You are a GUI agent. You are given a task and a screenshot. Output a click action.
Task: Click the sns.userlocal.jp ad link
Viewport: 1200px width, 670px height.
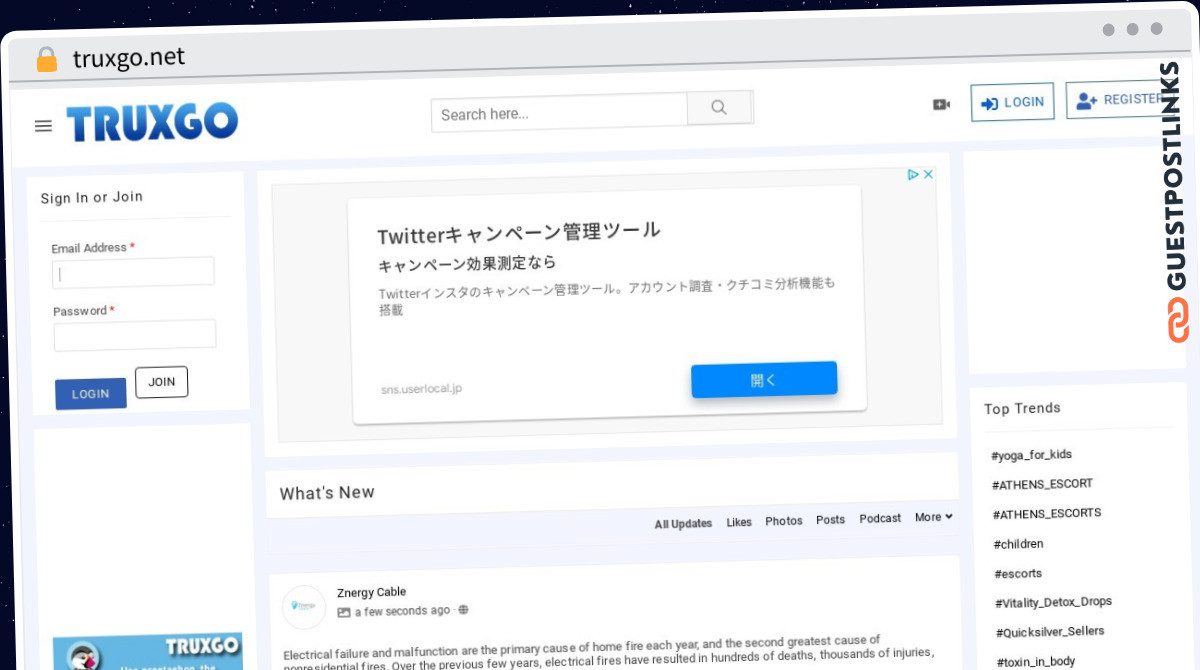(421, 389)
